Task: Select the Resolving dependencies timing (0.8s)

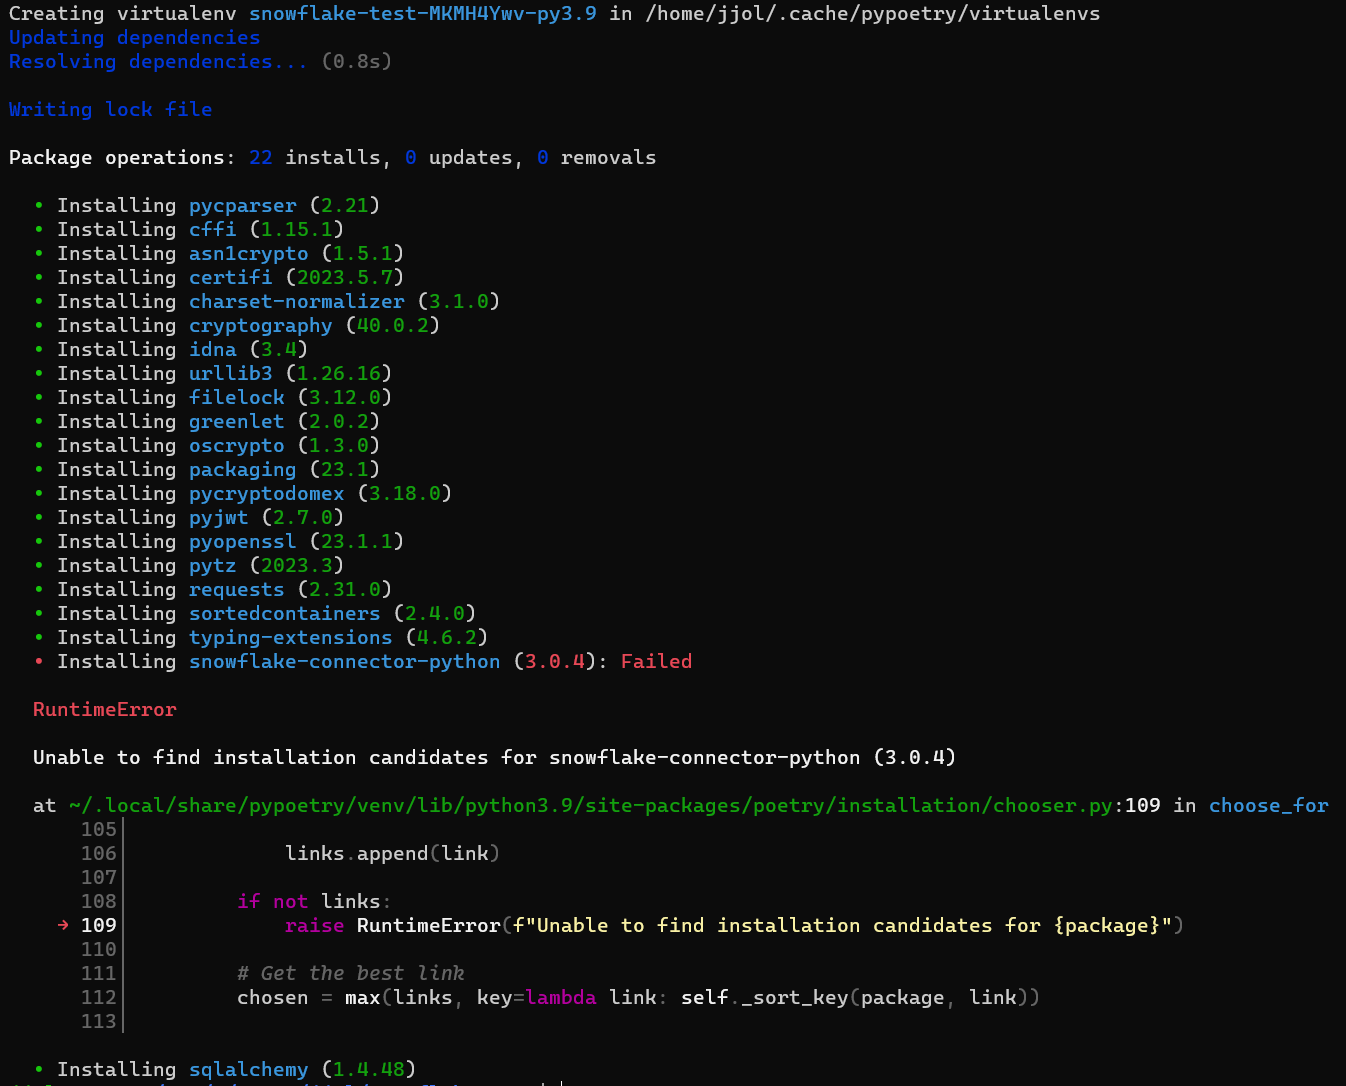Action: 358,61
